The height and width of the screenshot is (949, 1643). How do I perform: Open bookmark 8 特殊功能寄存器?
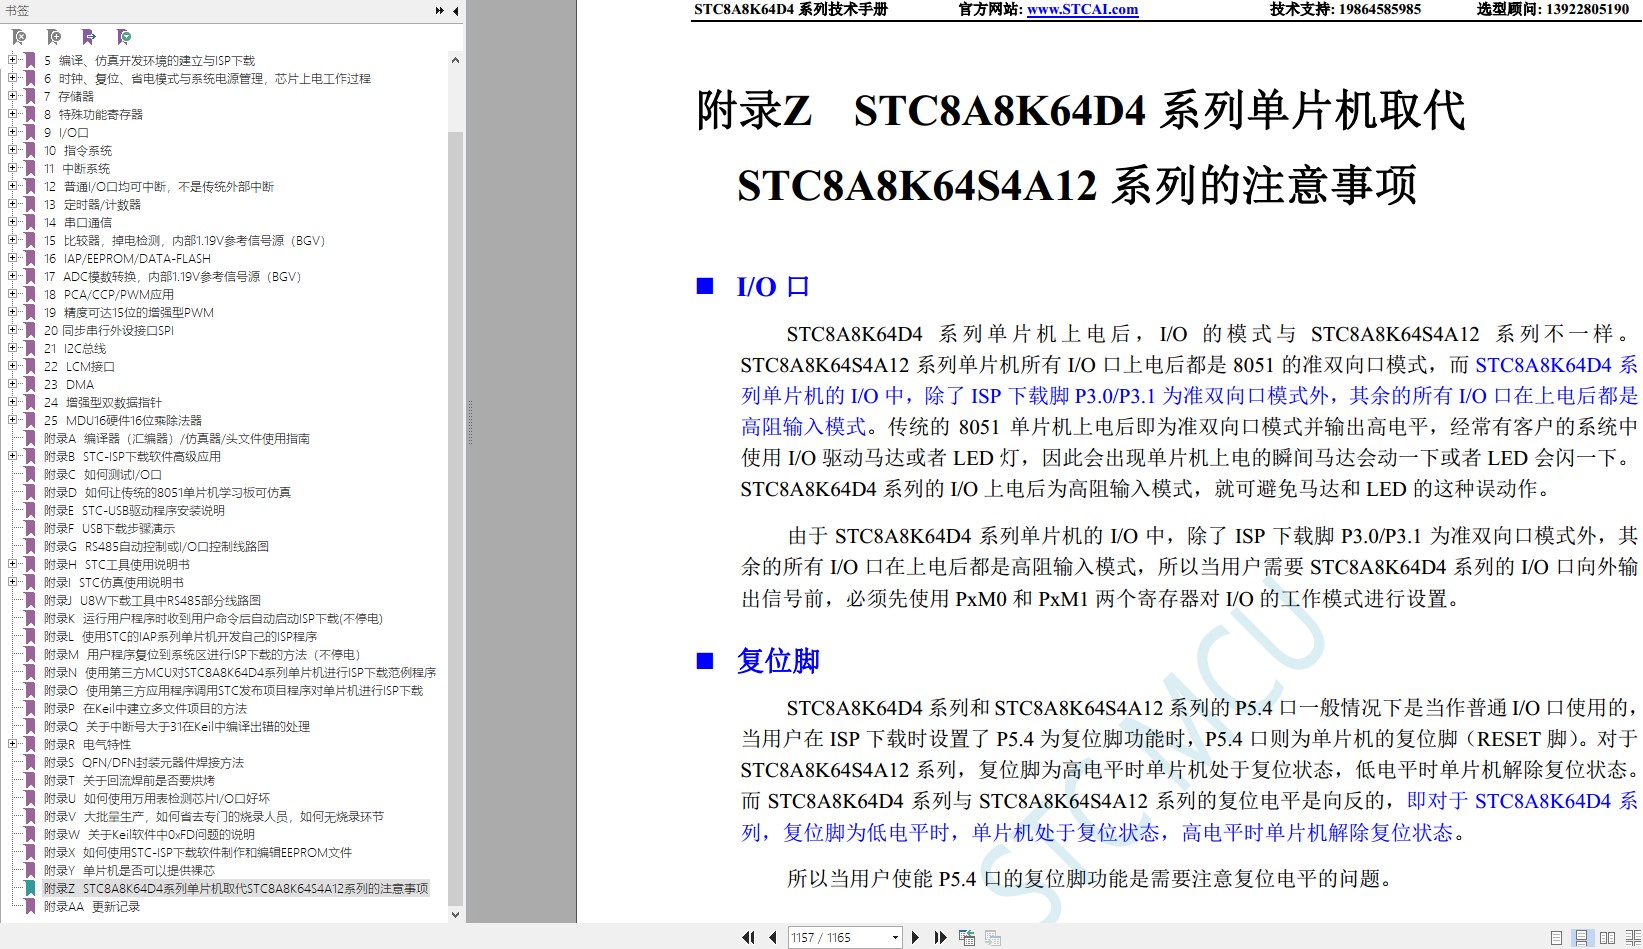pos(93,114)
